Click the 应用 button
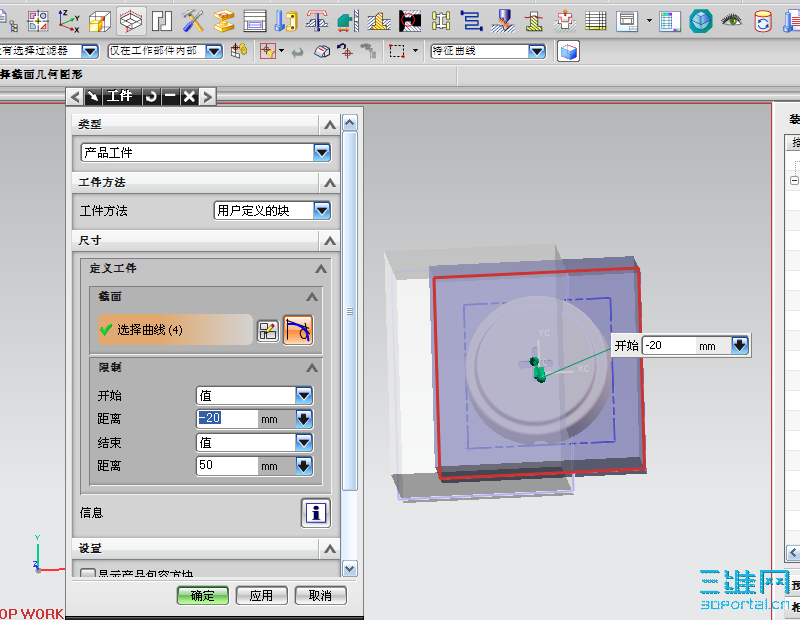The width and height of the screenshot is (800, 620). point(262,596)
